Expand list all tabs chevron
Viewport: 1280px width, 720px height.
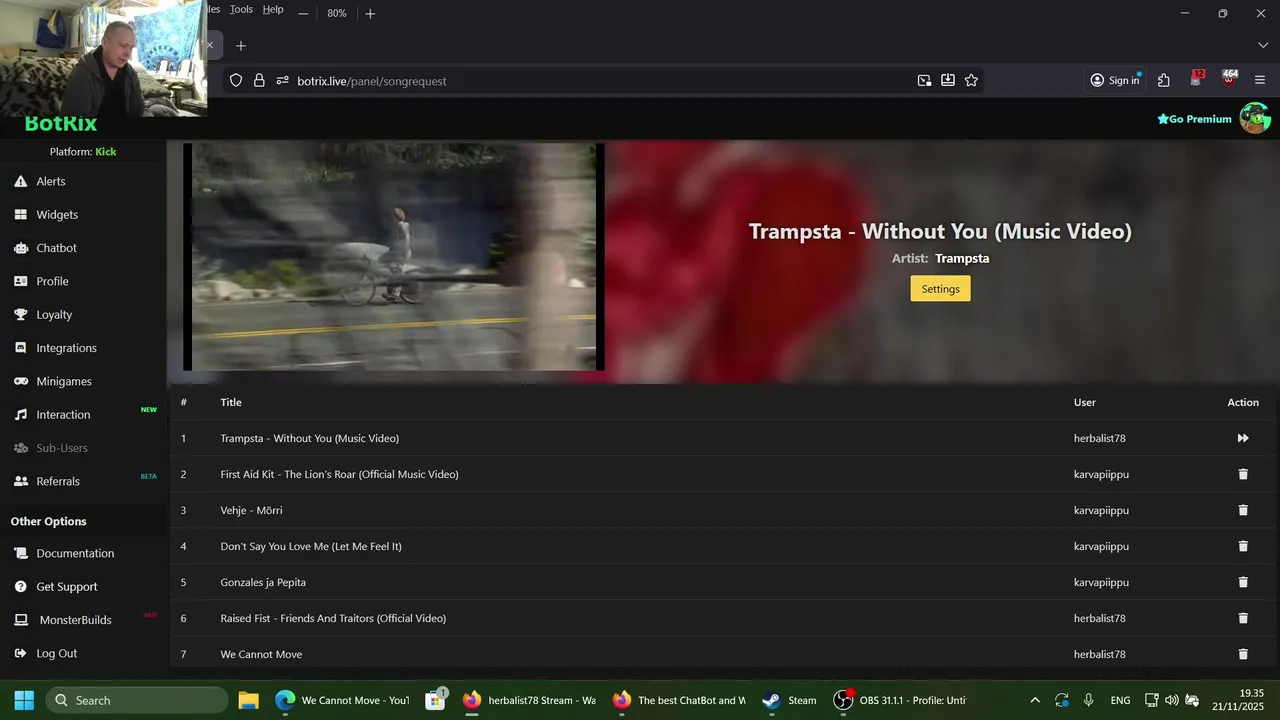point(1262,46)
